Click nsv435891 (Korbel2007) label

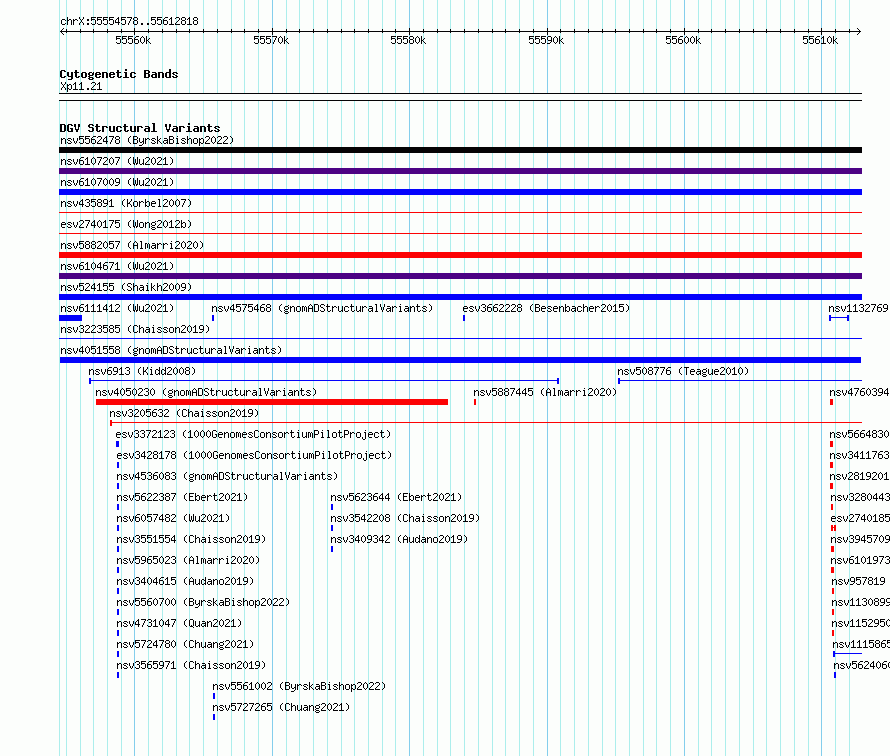pos(126,203)
